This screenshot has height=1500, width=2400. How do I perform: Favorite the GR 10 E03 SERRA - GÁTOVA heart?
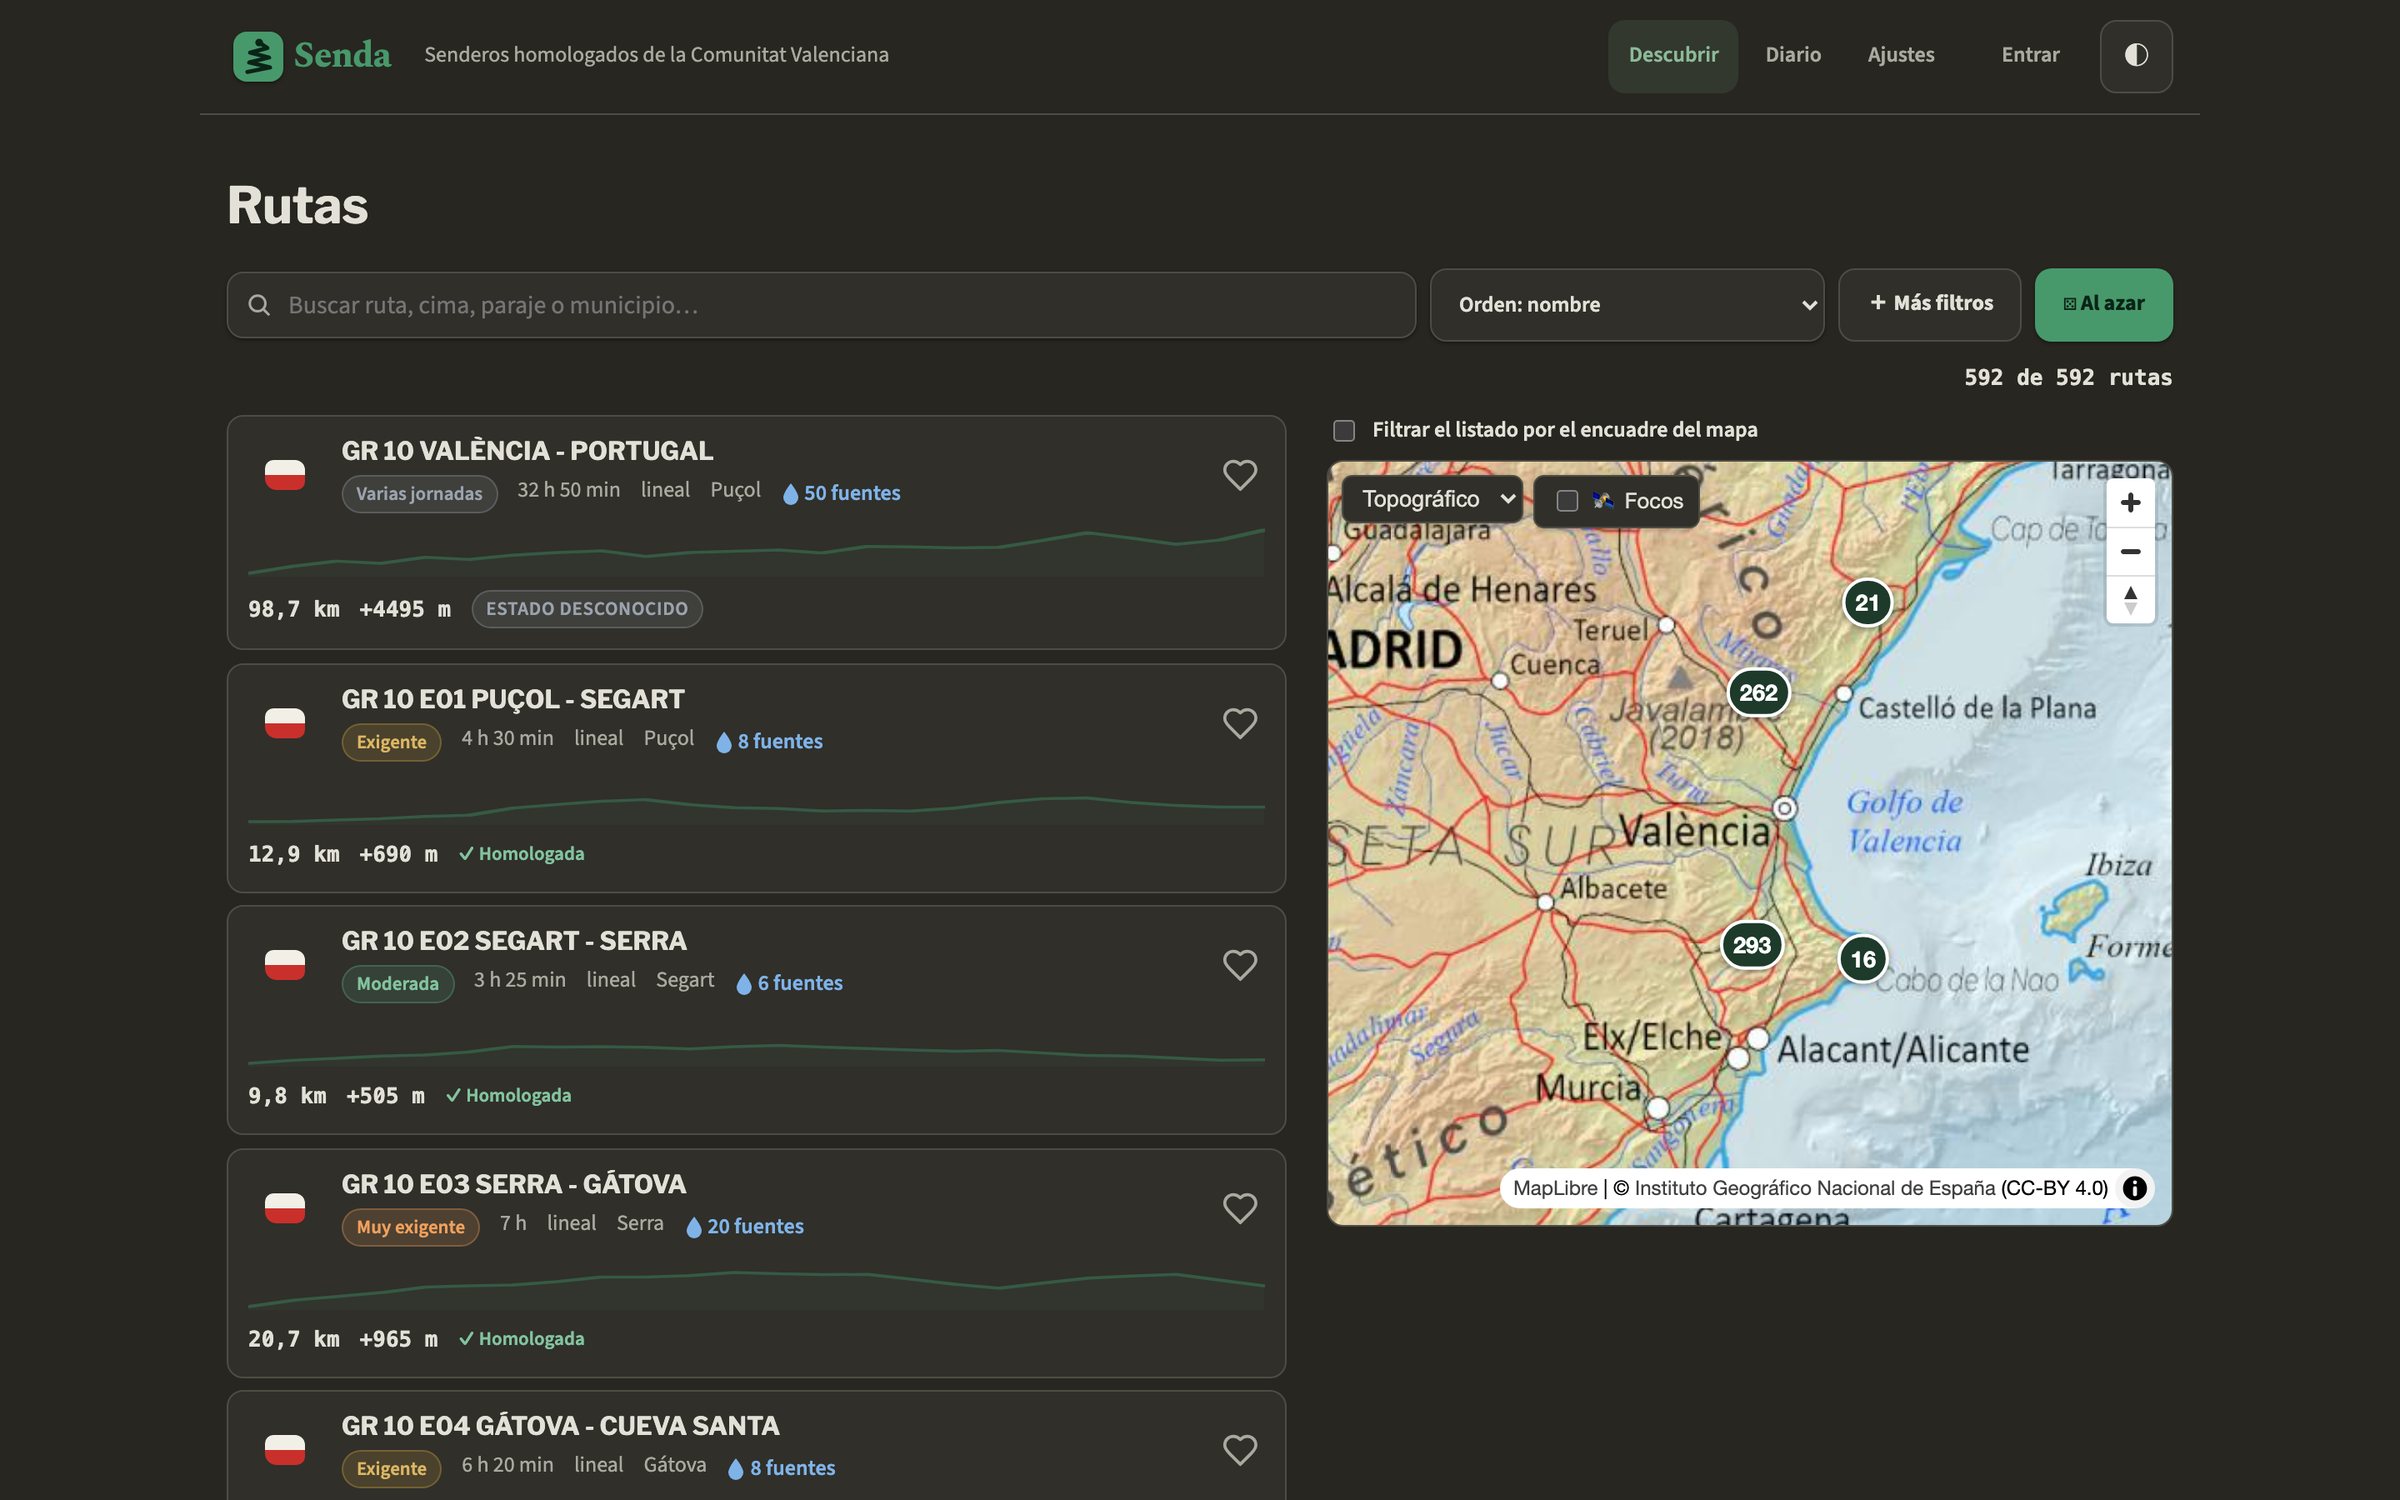[1239, 1208]
